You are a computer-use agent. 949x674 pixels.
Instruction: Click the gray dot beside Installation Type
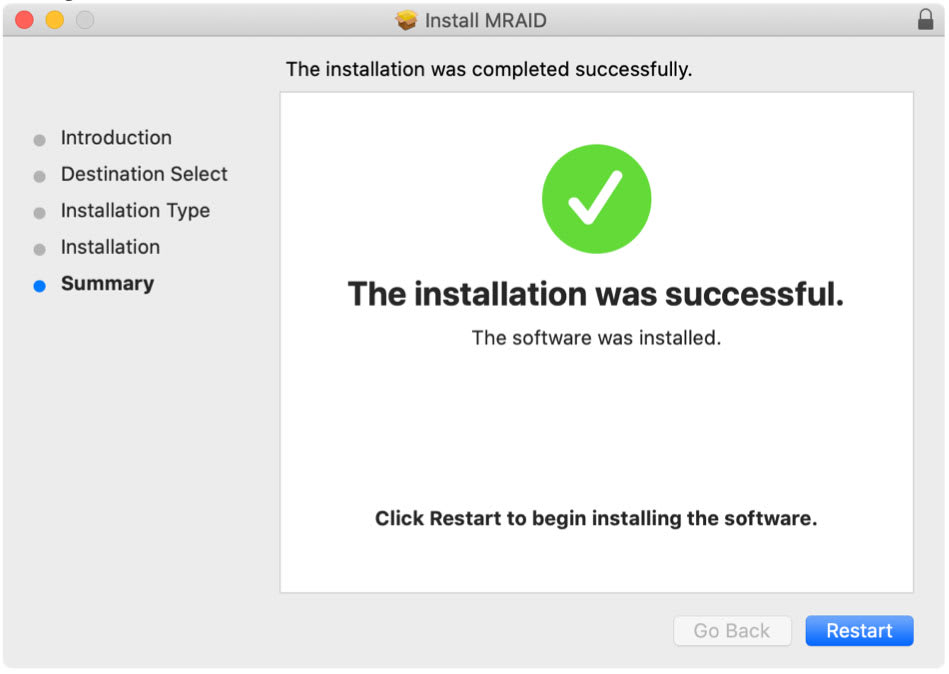(x=38, y=212)
